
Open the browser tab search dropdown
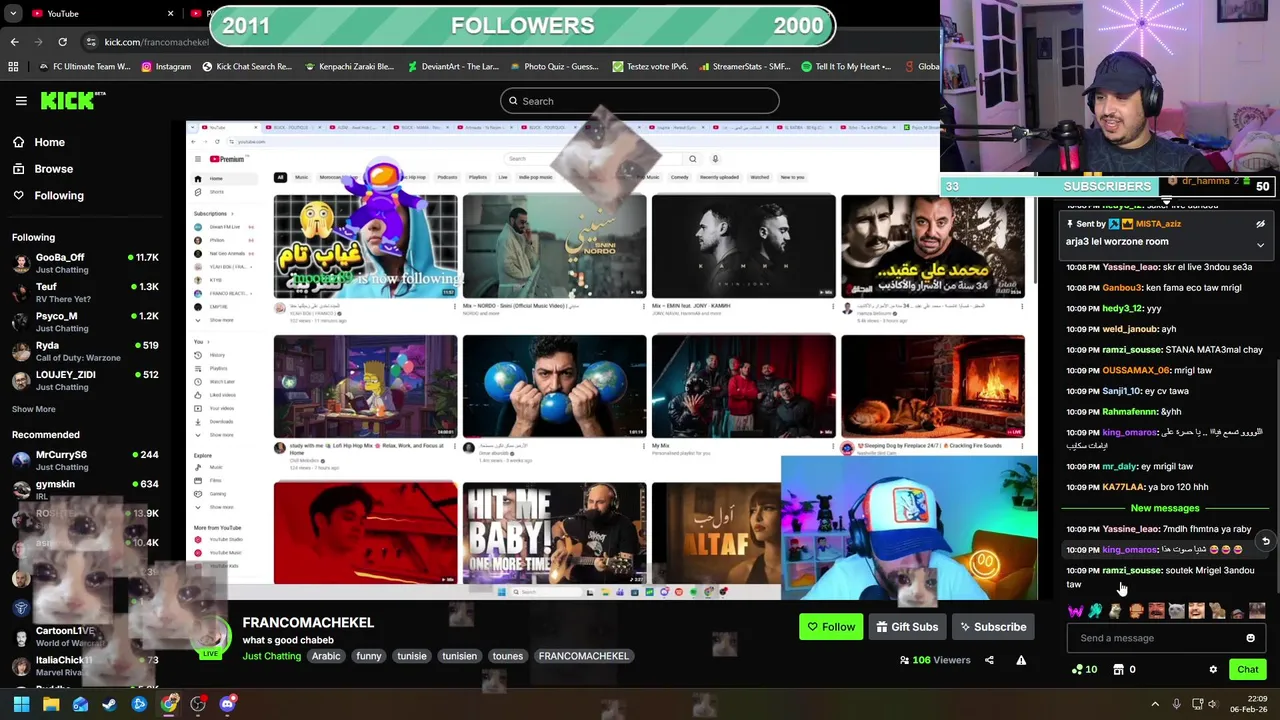13,13
